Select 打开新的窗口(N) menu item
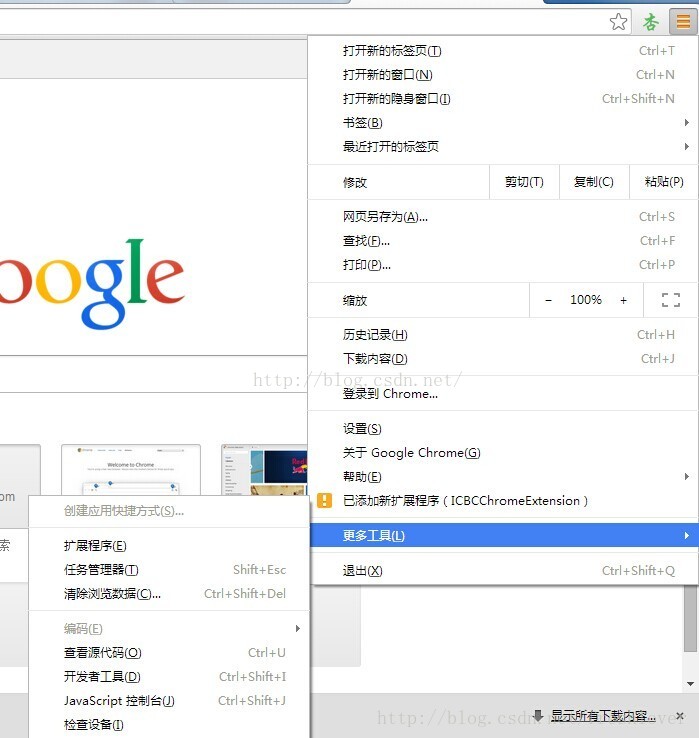 [x=503, y=74]
